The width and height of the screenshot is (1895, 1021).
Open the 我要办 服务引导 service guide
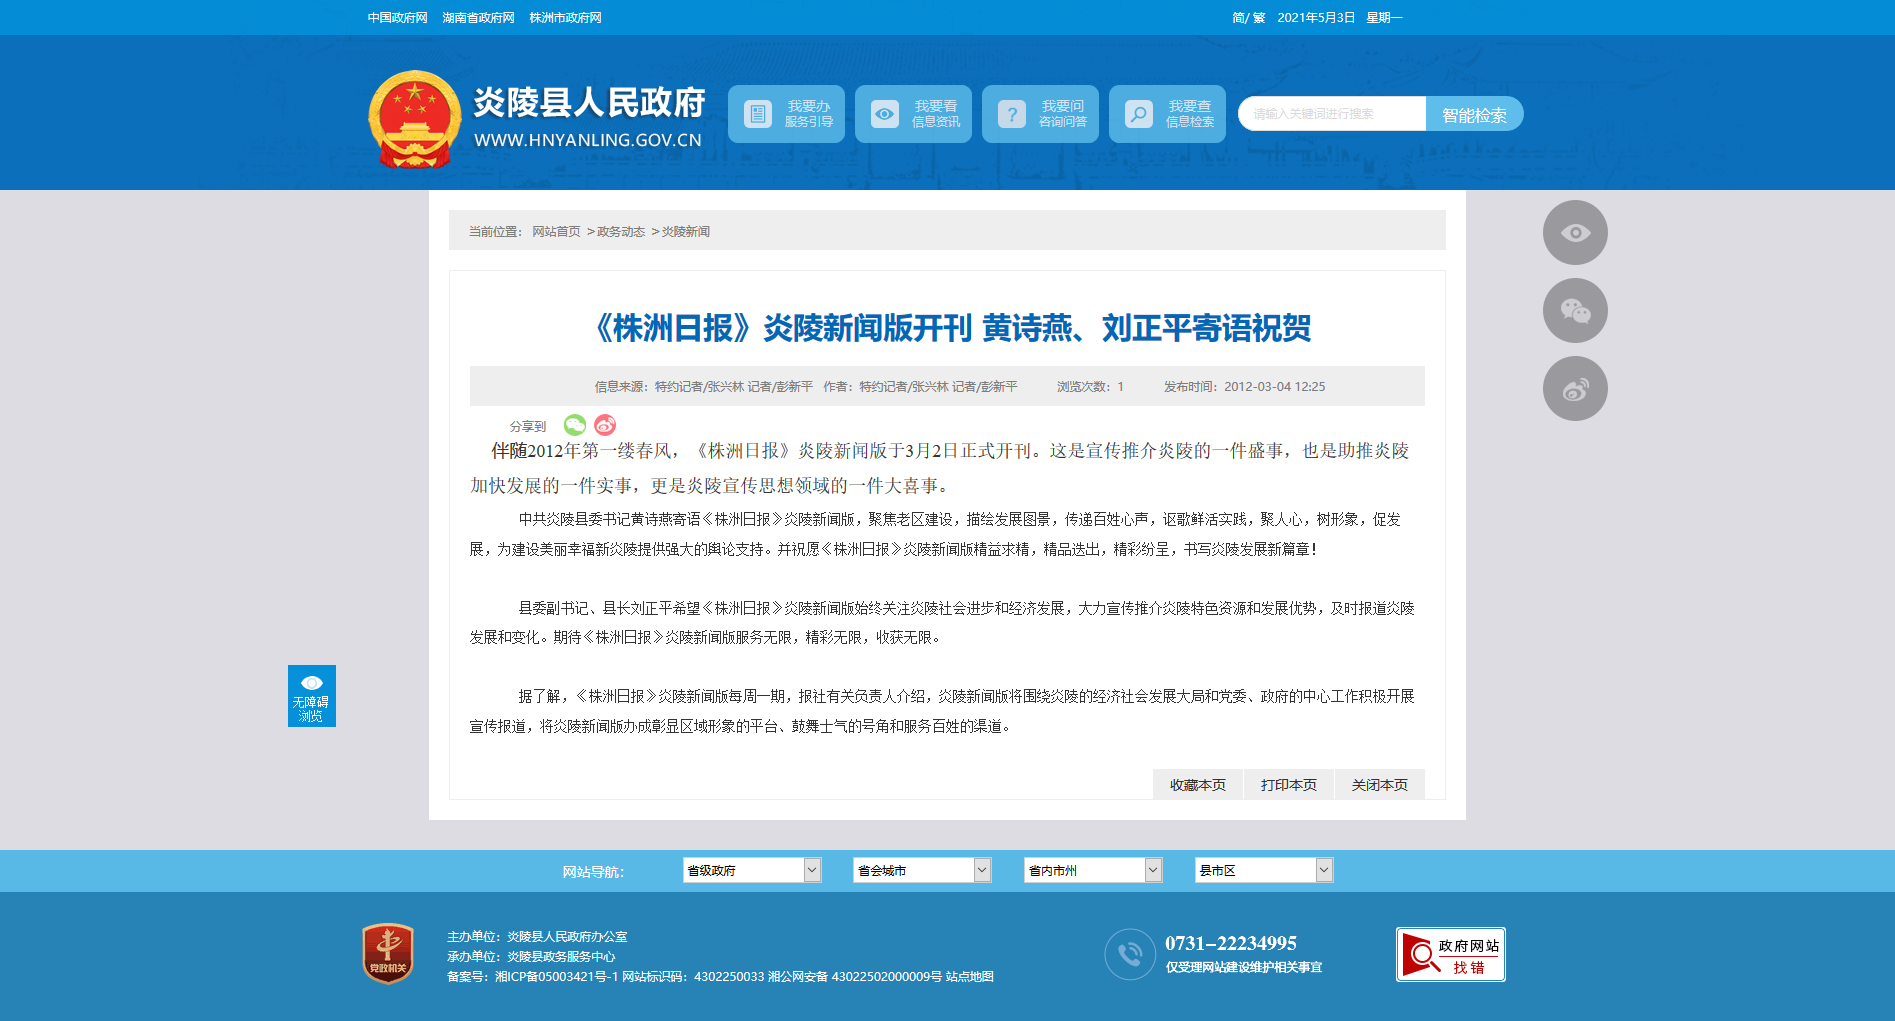pos(786,114)
